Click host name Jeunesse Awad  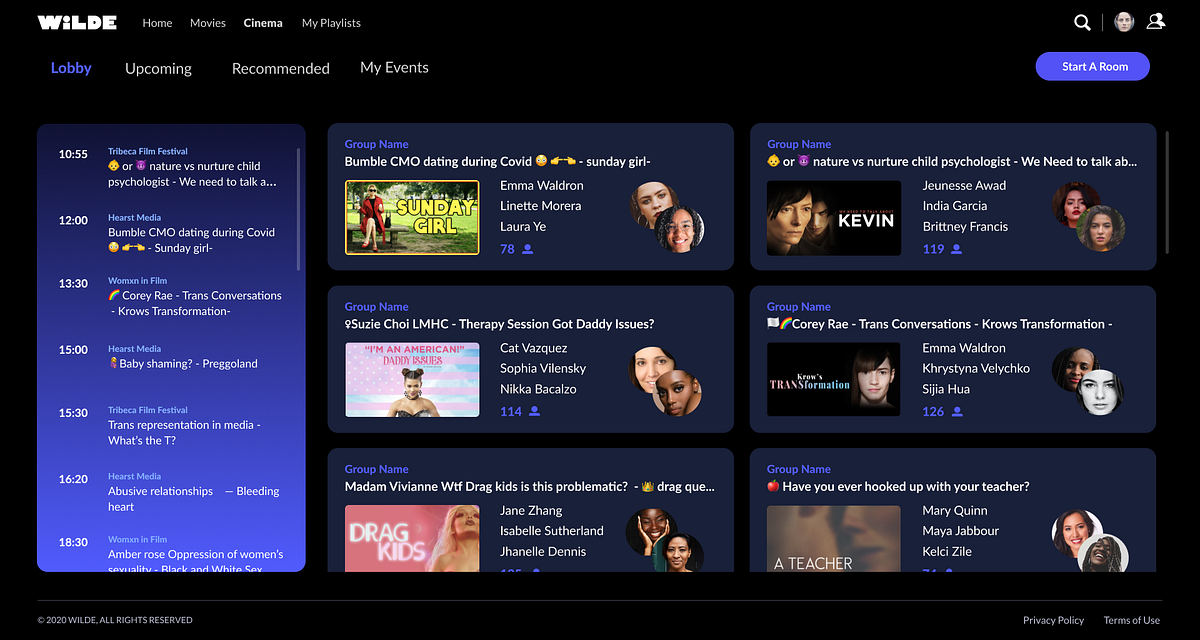964,185
